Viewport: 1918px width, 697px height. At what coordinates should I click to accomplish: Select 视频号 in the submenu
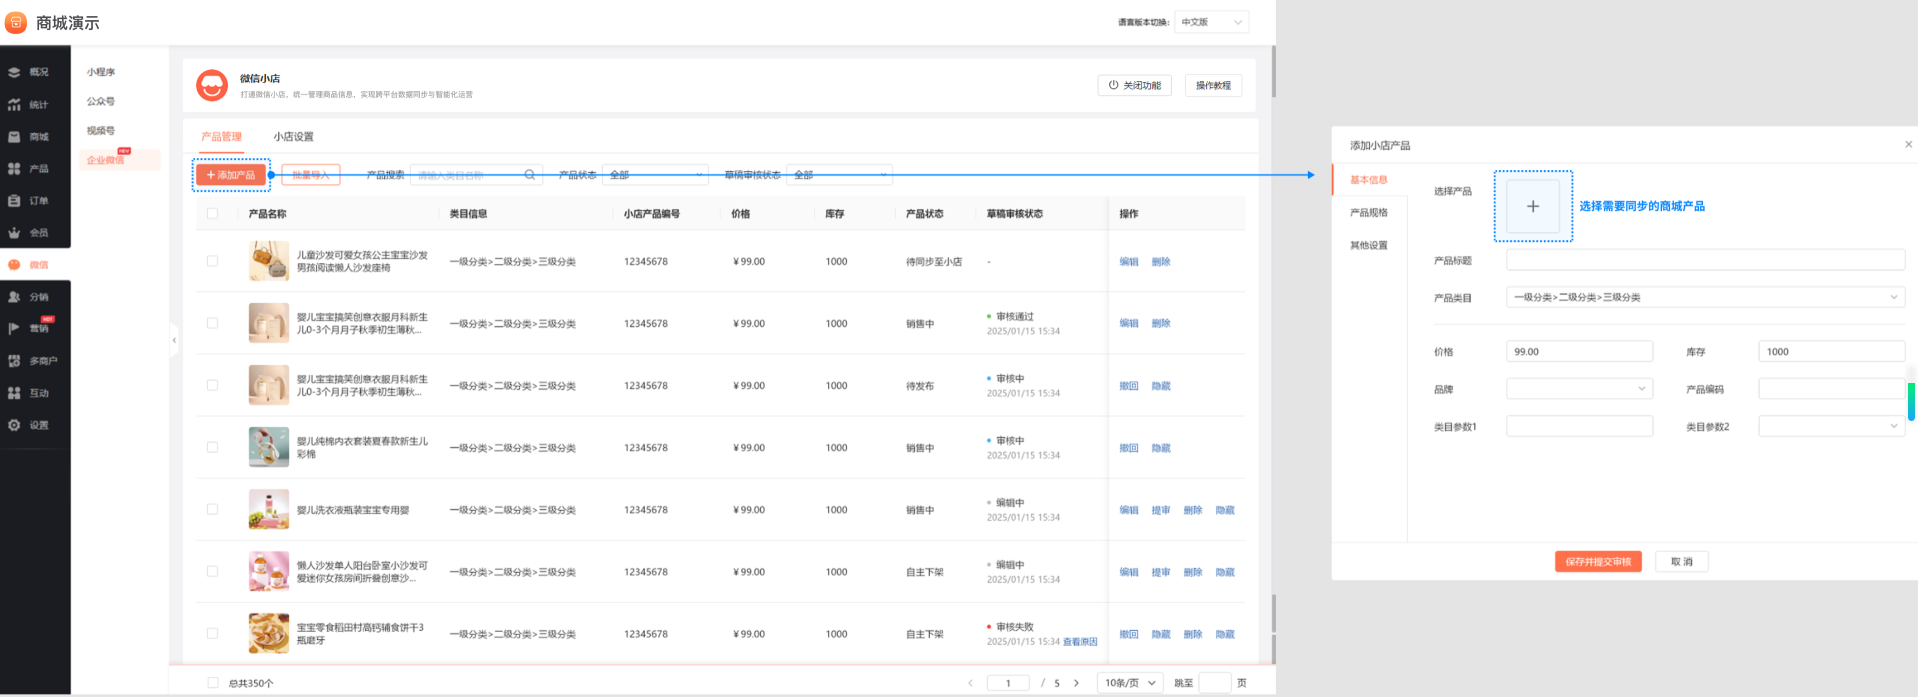(101, 130)
